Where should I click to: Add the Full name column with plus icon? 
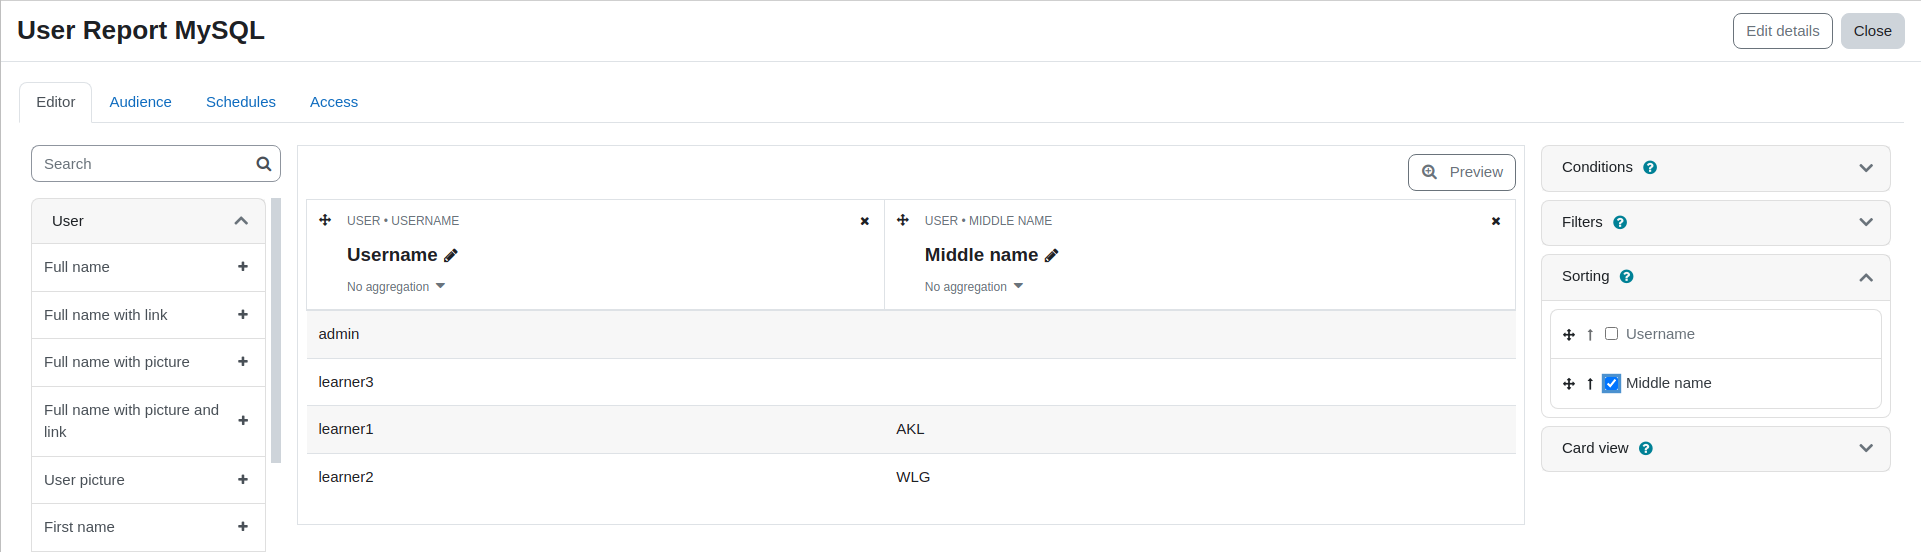pyautogui.click(x=243, y=266)
